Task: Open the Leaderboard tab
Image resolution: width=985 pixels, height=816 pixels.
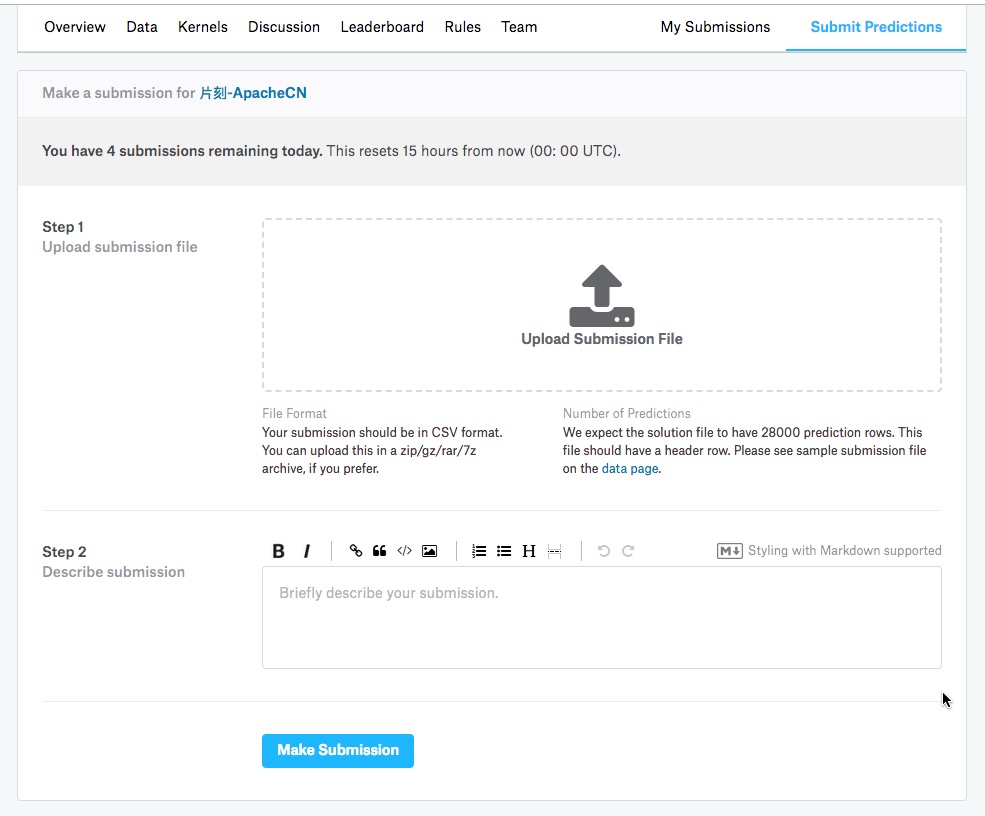Action: point(382,27)
